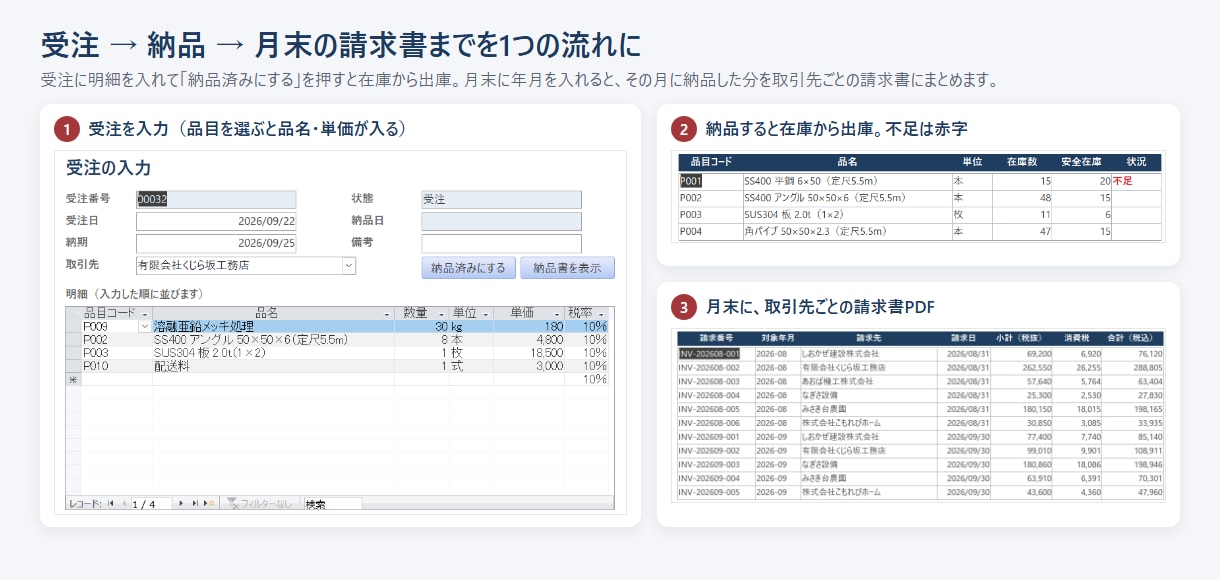Screen dimensions: 1220x580
Task: Click the empty 備考 field
Action: [501, 243]
